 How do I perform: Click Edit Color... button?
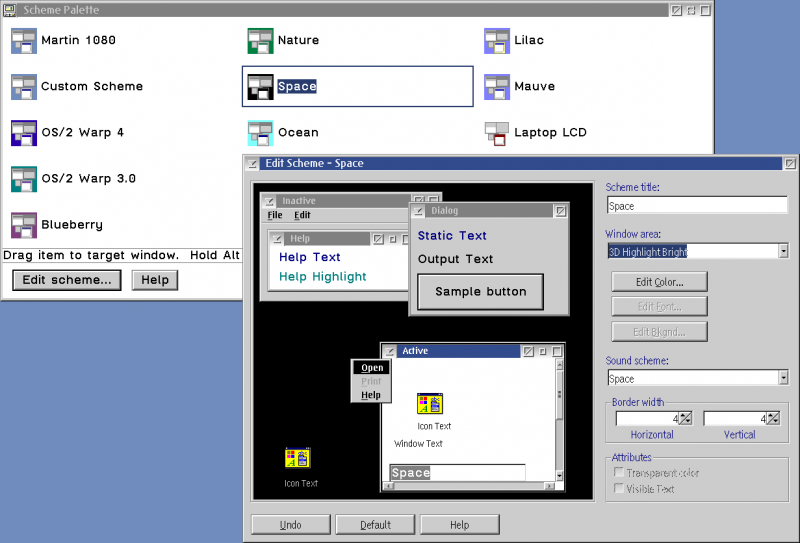[x=659, y=282]
